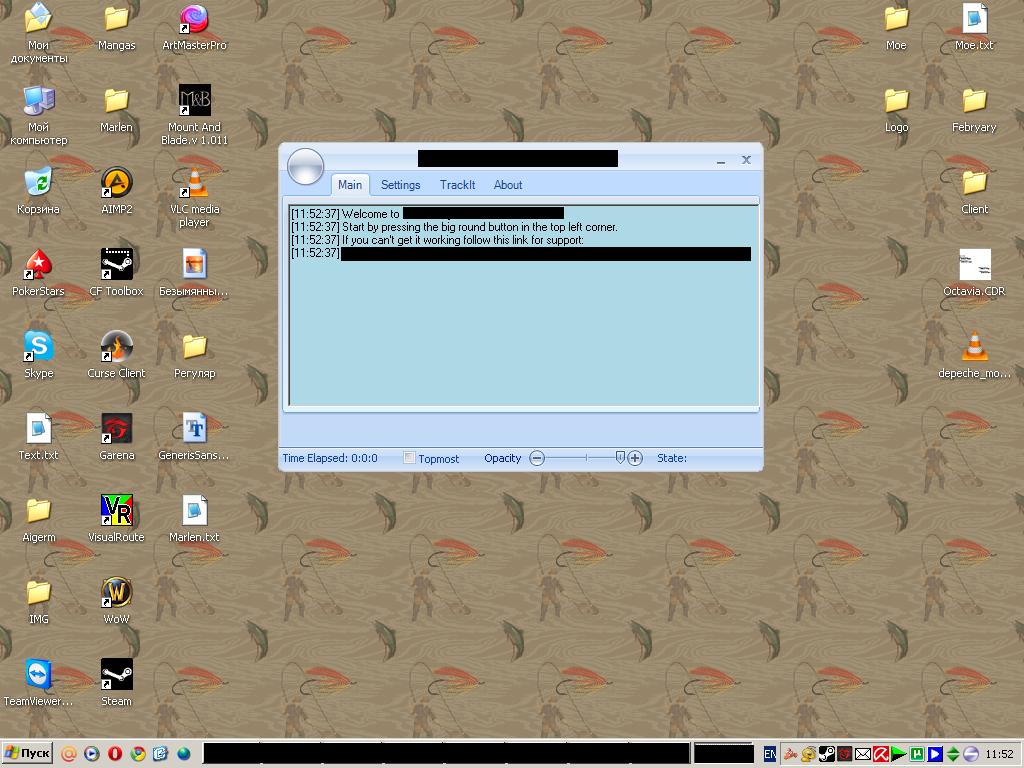Enable the Topmost checkbox
The image size is (1024, 768).
(409, 458)
